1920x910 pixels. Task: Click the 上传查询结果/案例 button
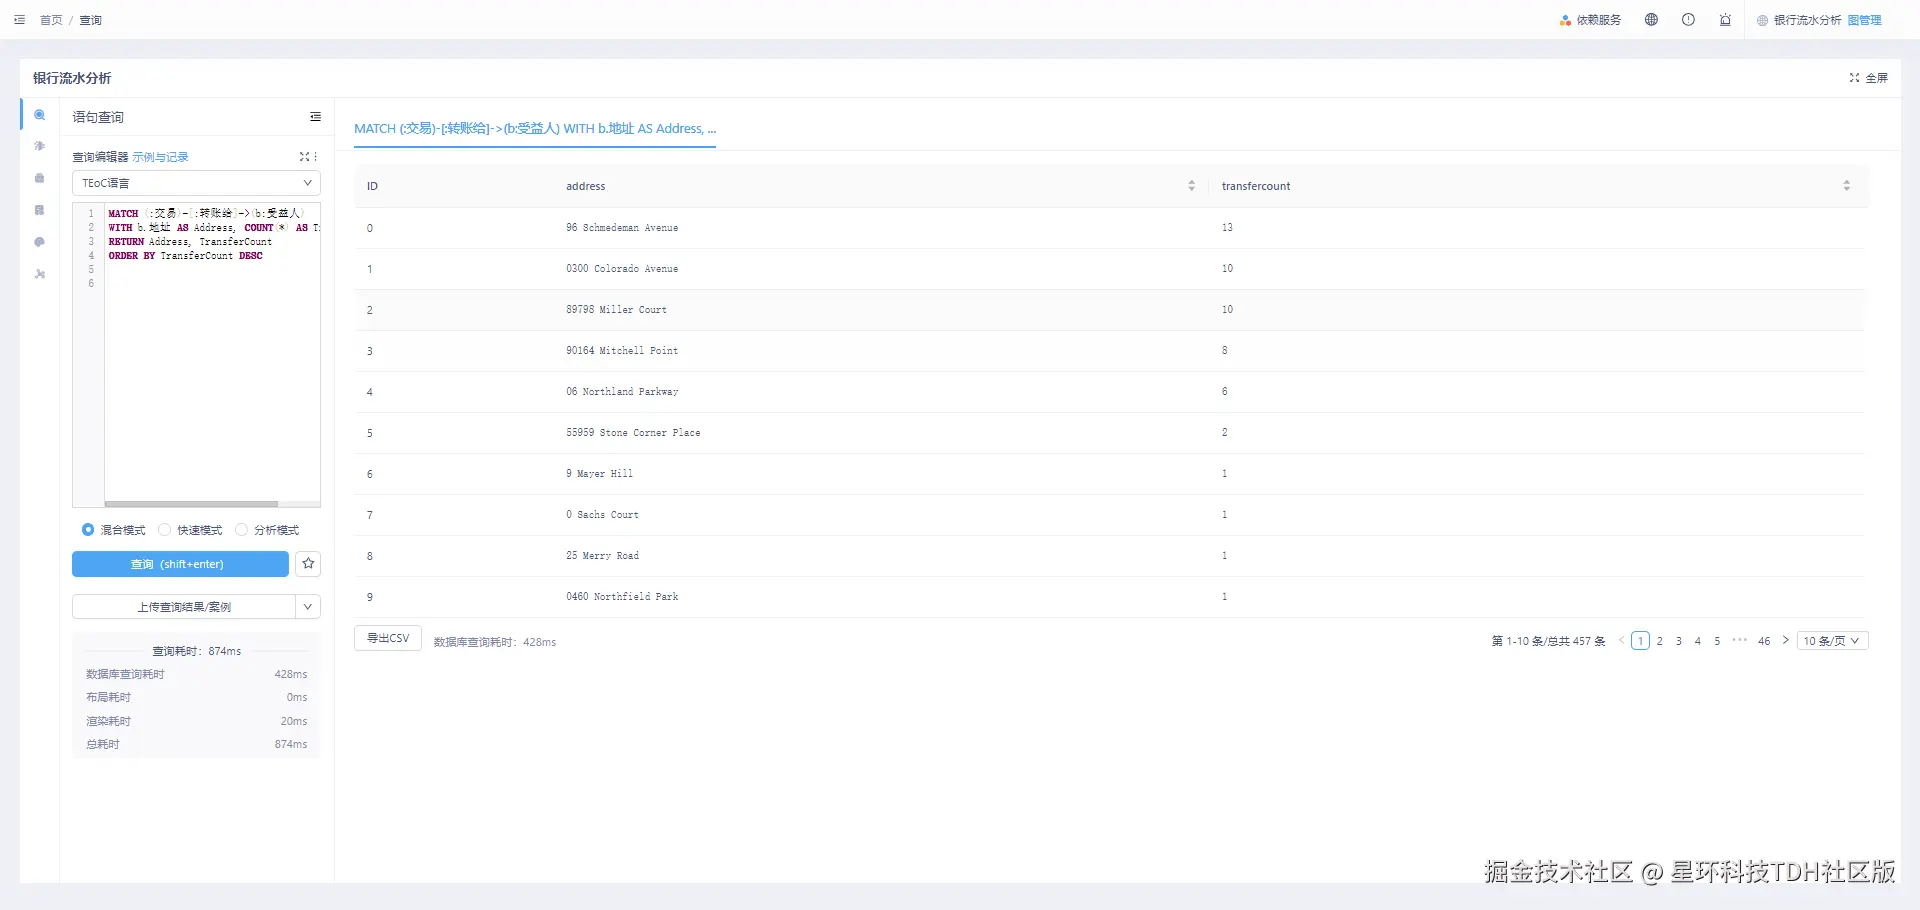pyautogui.click(x=184, y=607)
